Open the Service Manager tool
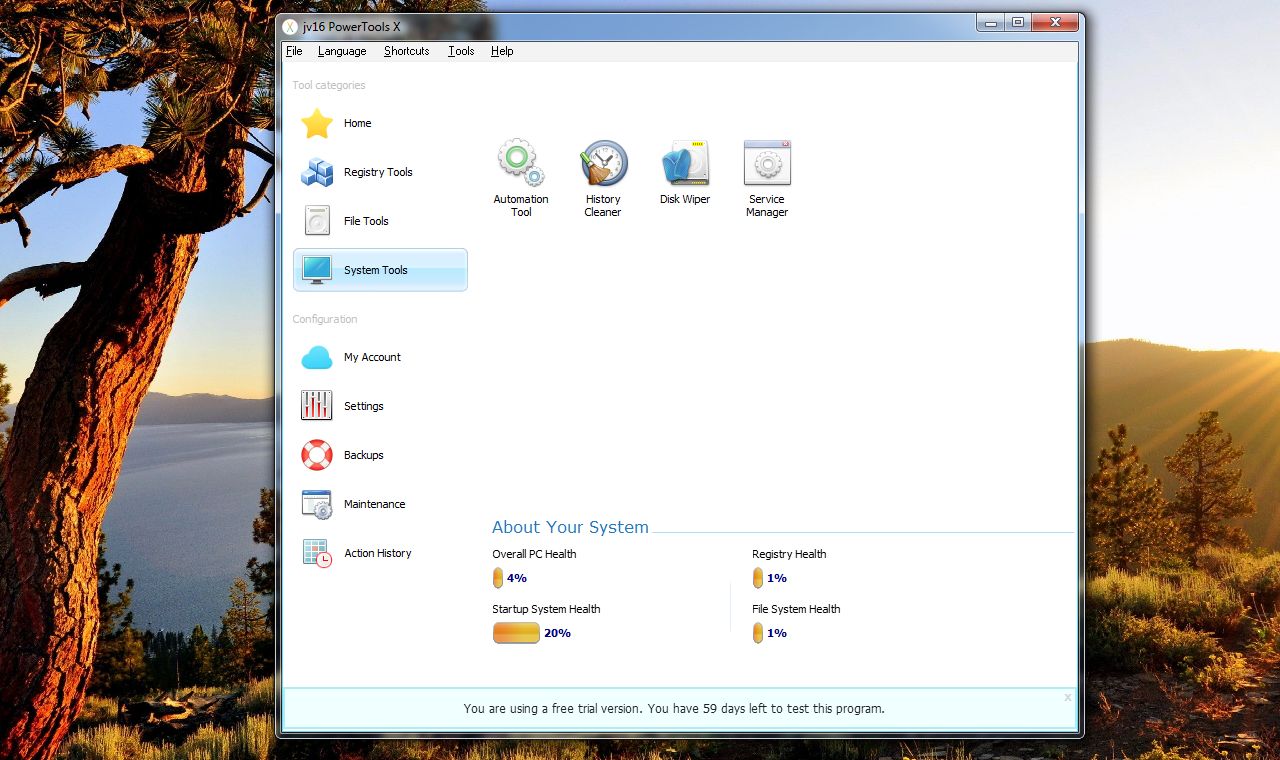The height and width of the screenshot is (760, 1280). 767,163
